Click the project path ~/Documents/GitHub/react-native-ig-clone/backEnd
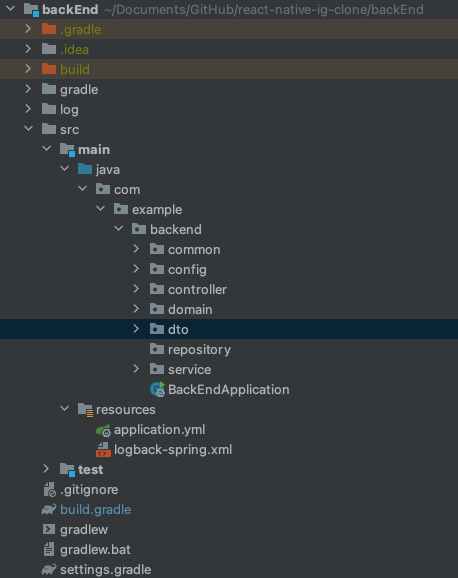 (264, 10)
